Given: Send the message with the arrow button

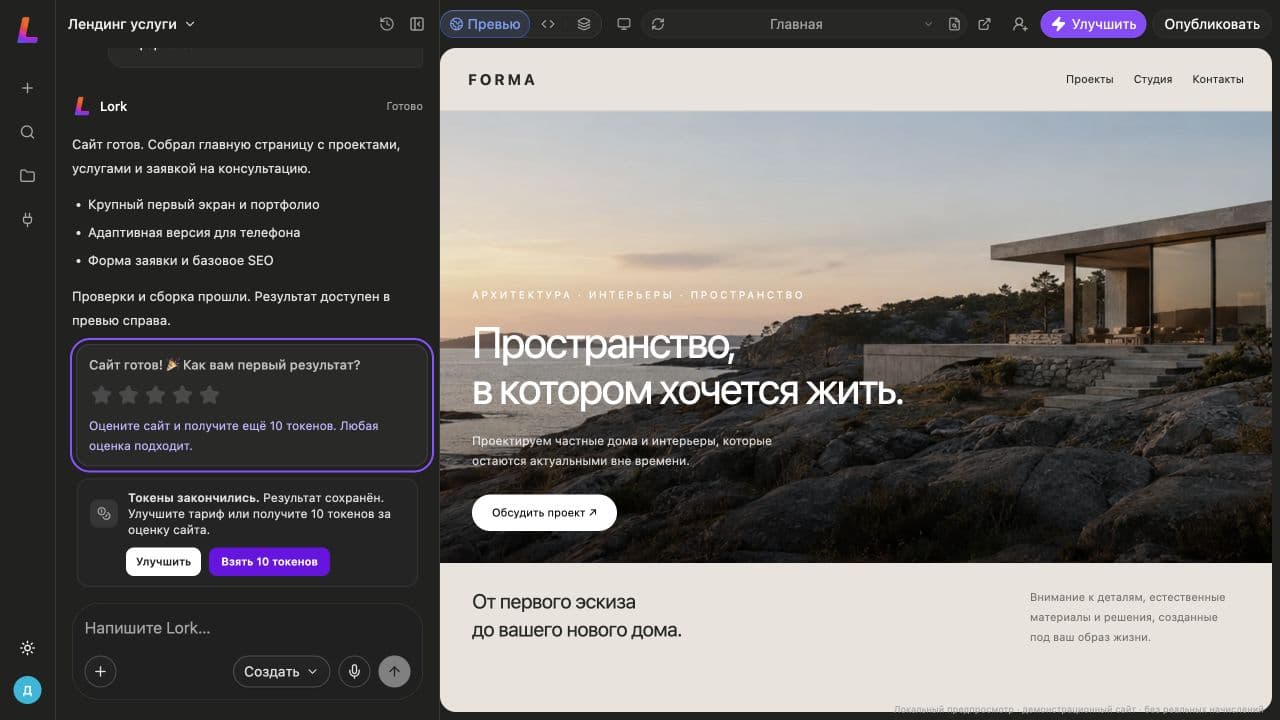Looking at the screenshot, I should 394,672.
